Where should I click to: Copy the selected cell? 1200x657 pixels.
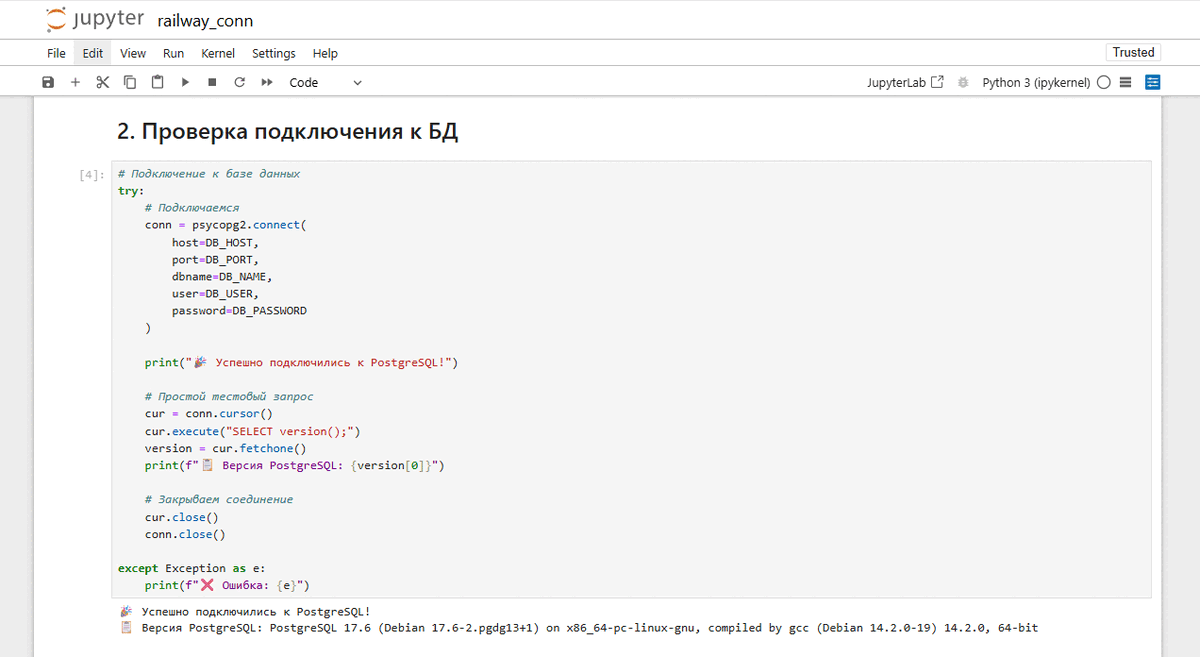coord(130,82)
